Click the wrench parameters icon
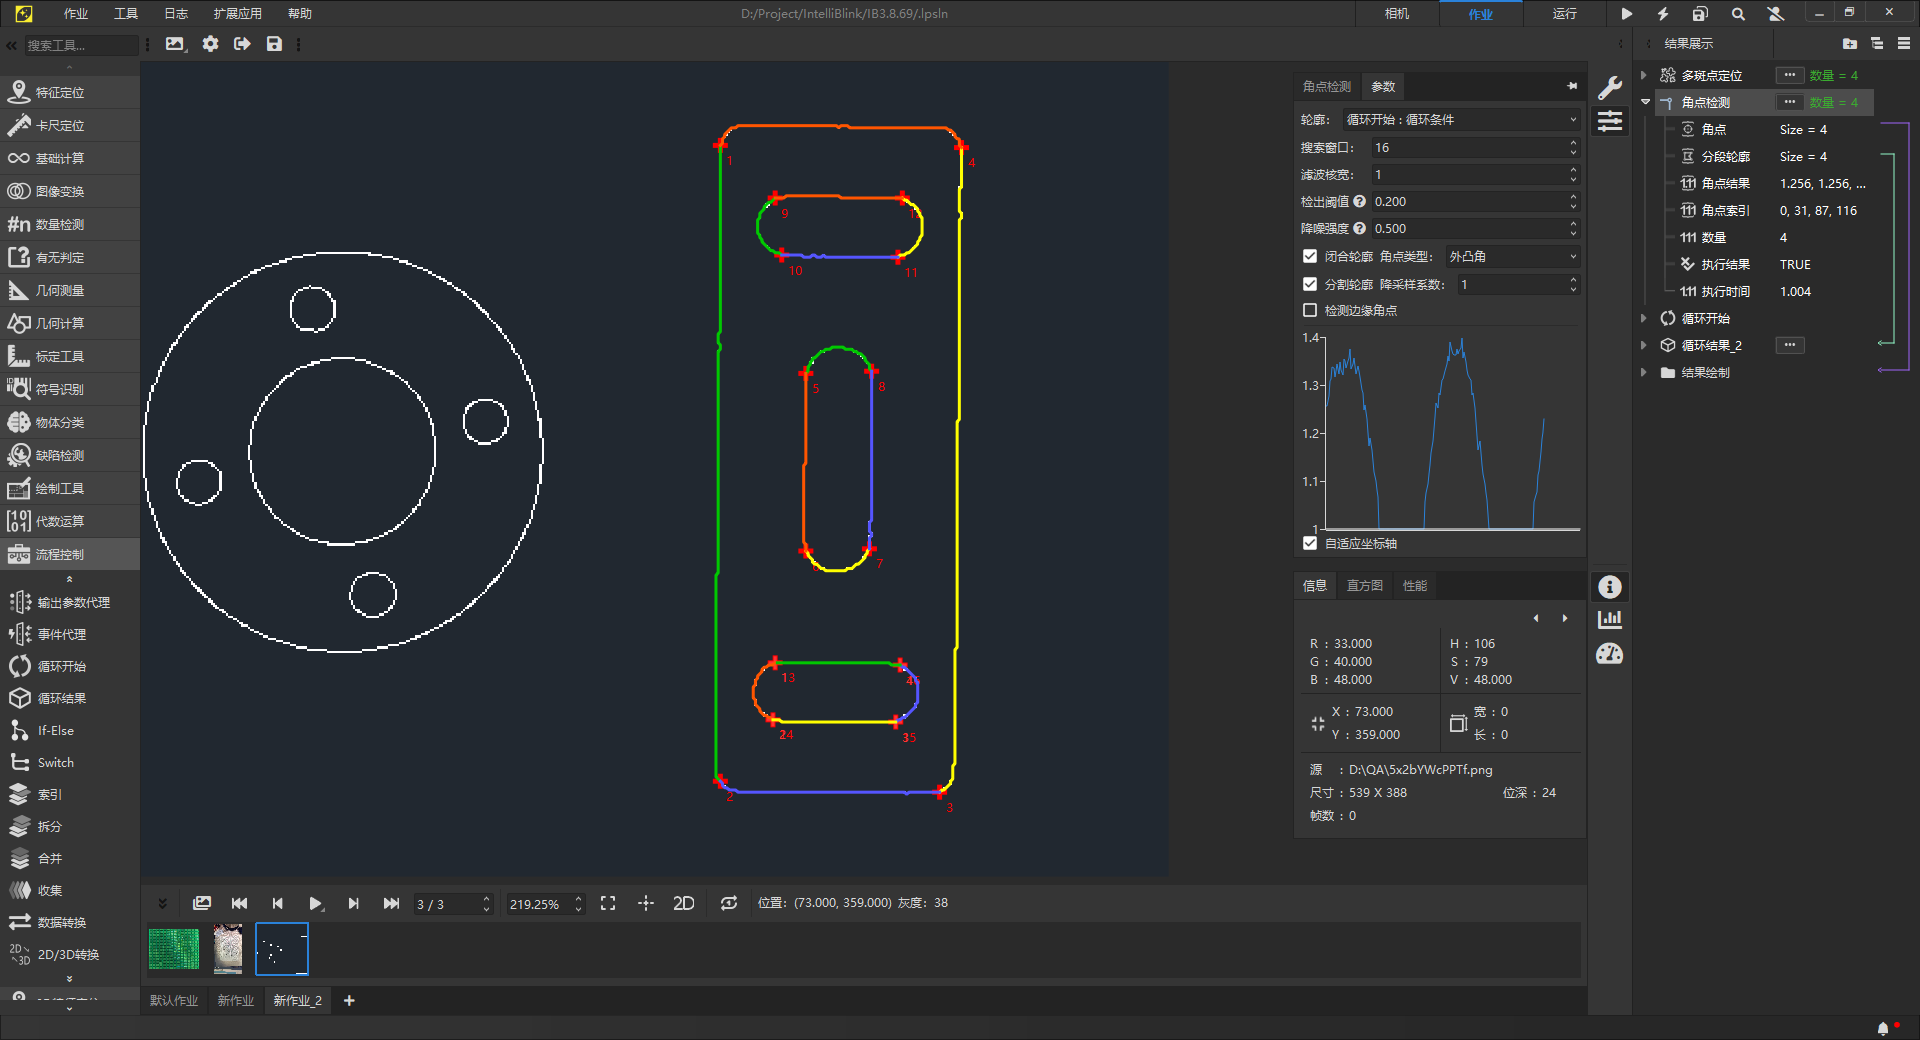1920x1040 pixels. tap(1610, 88)
